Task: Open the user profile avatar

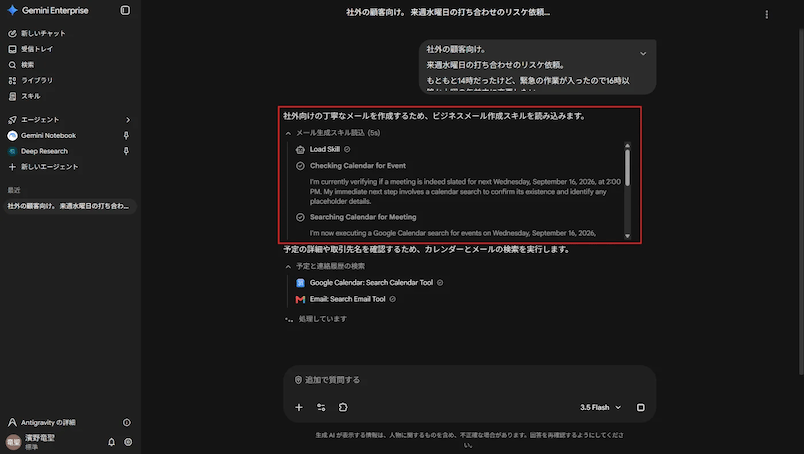Action: pos(13,442)
